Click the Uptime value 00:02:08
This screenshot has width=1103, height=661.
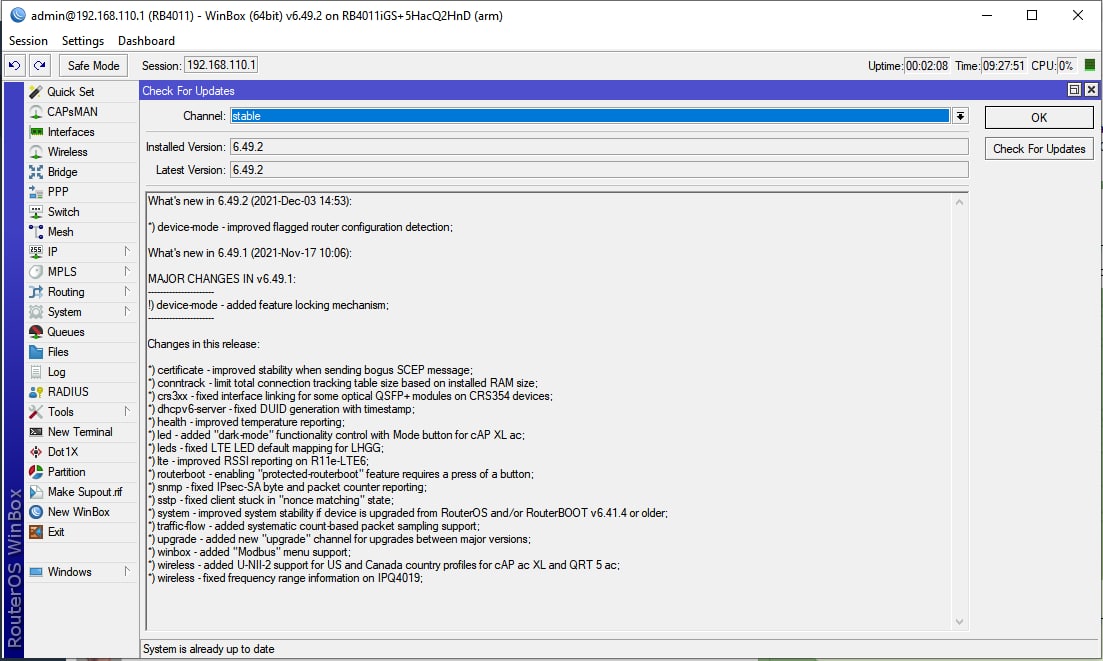pos(926,66)
